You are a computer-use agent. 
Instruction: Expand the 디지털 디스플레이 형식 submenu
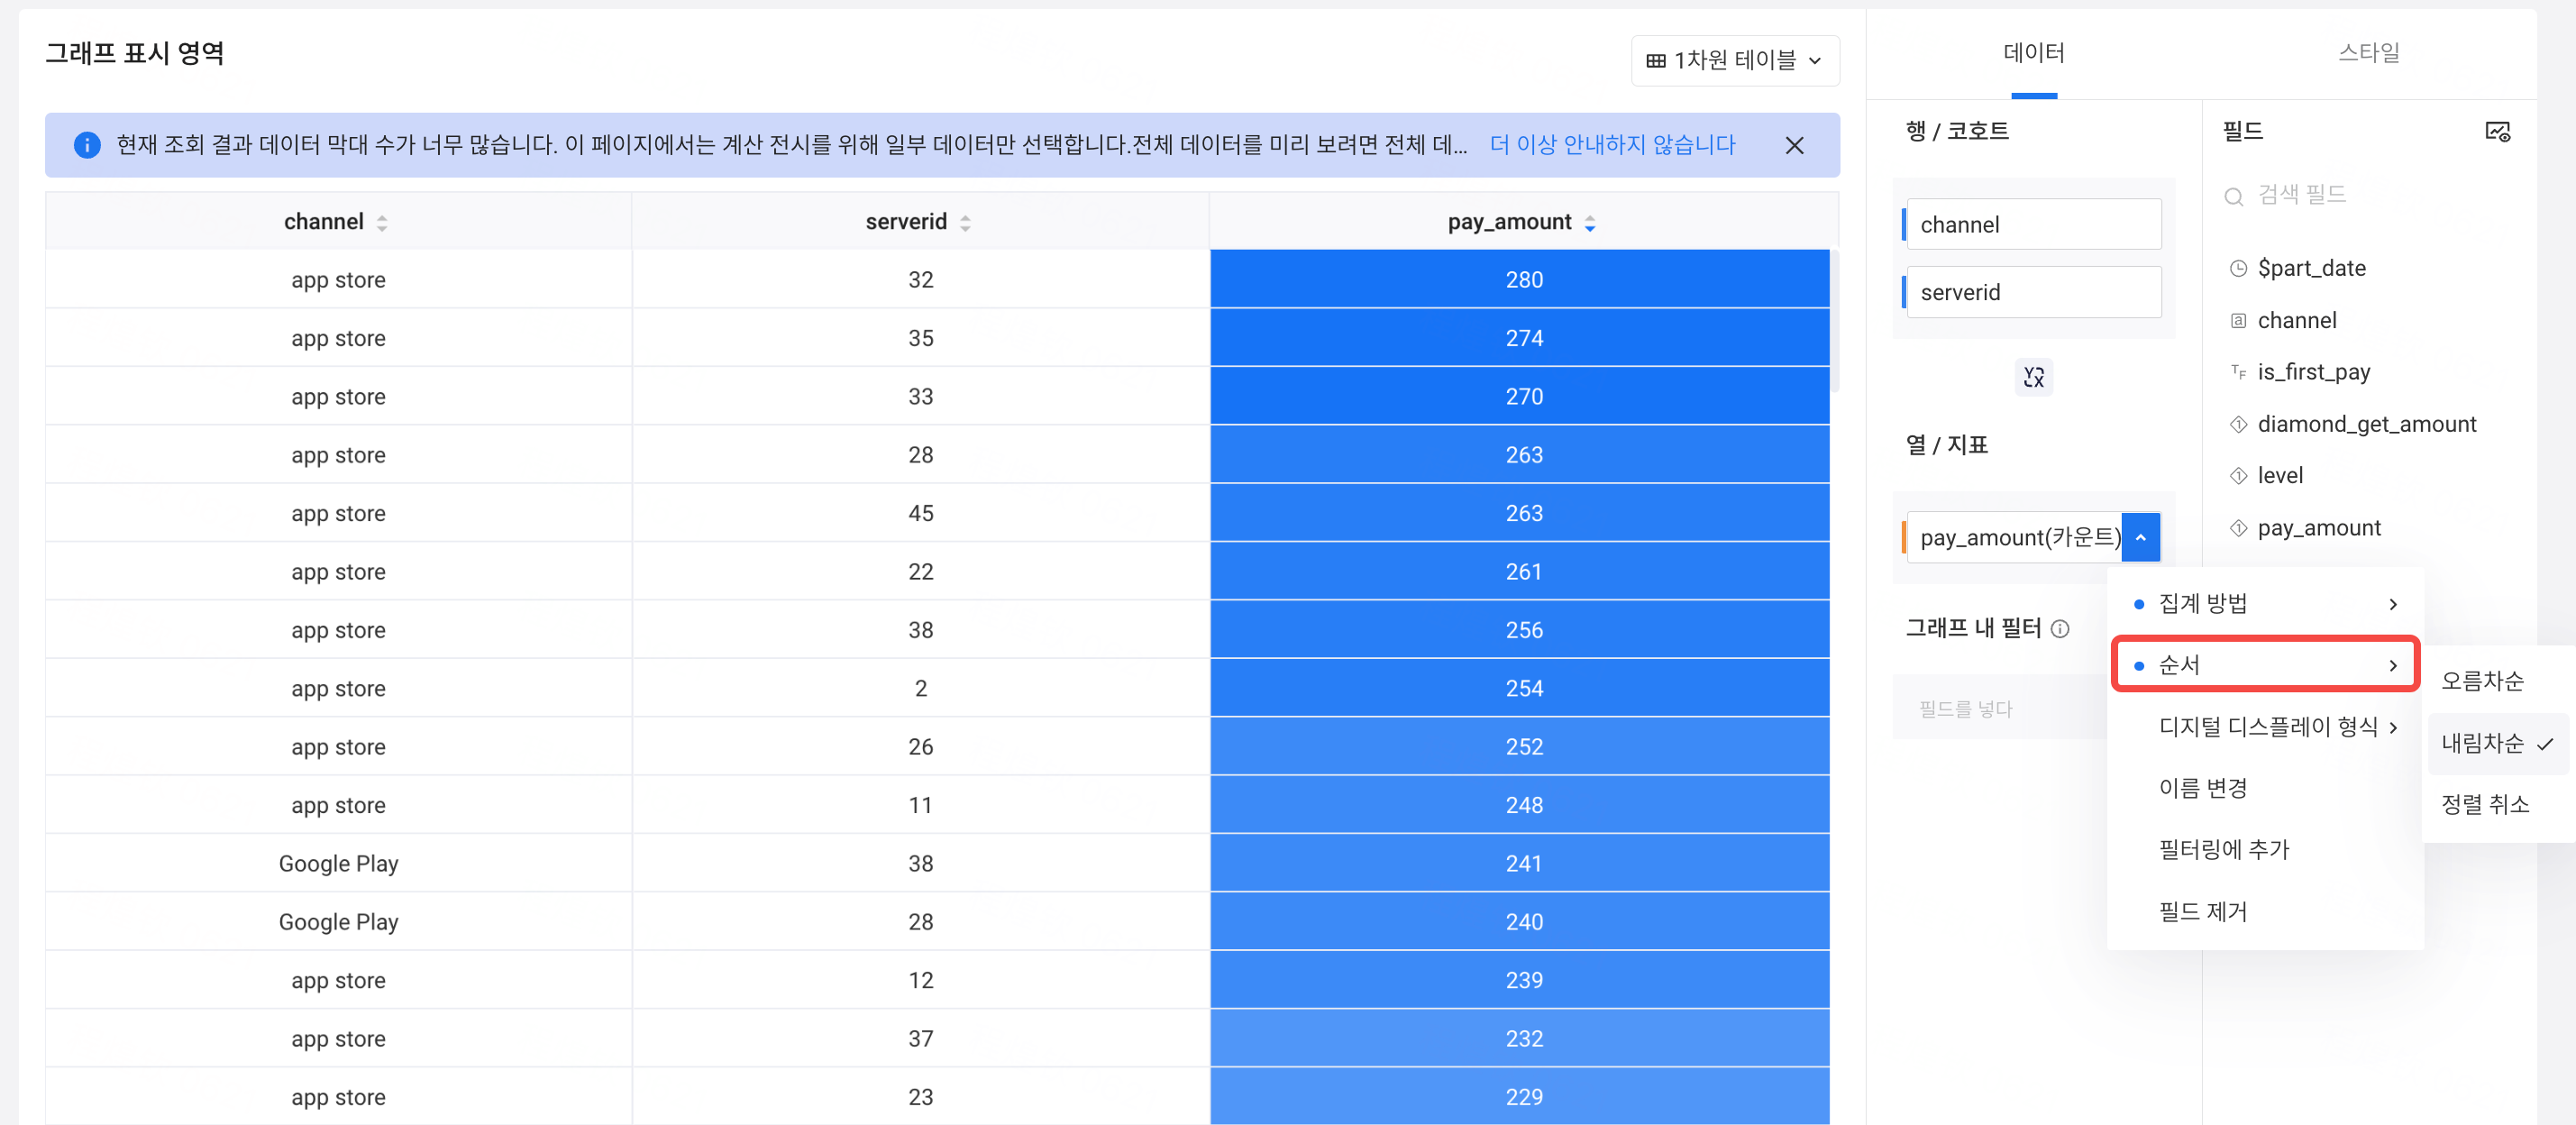click(x=2265, y=727)
